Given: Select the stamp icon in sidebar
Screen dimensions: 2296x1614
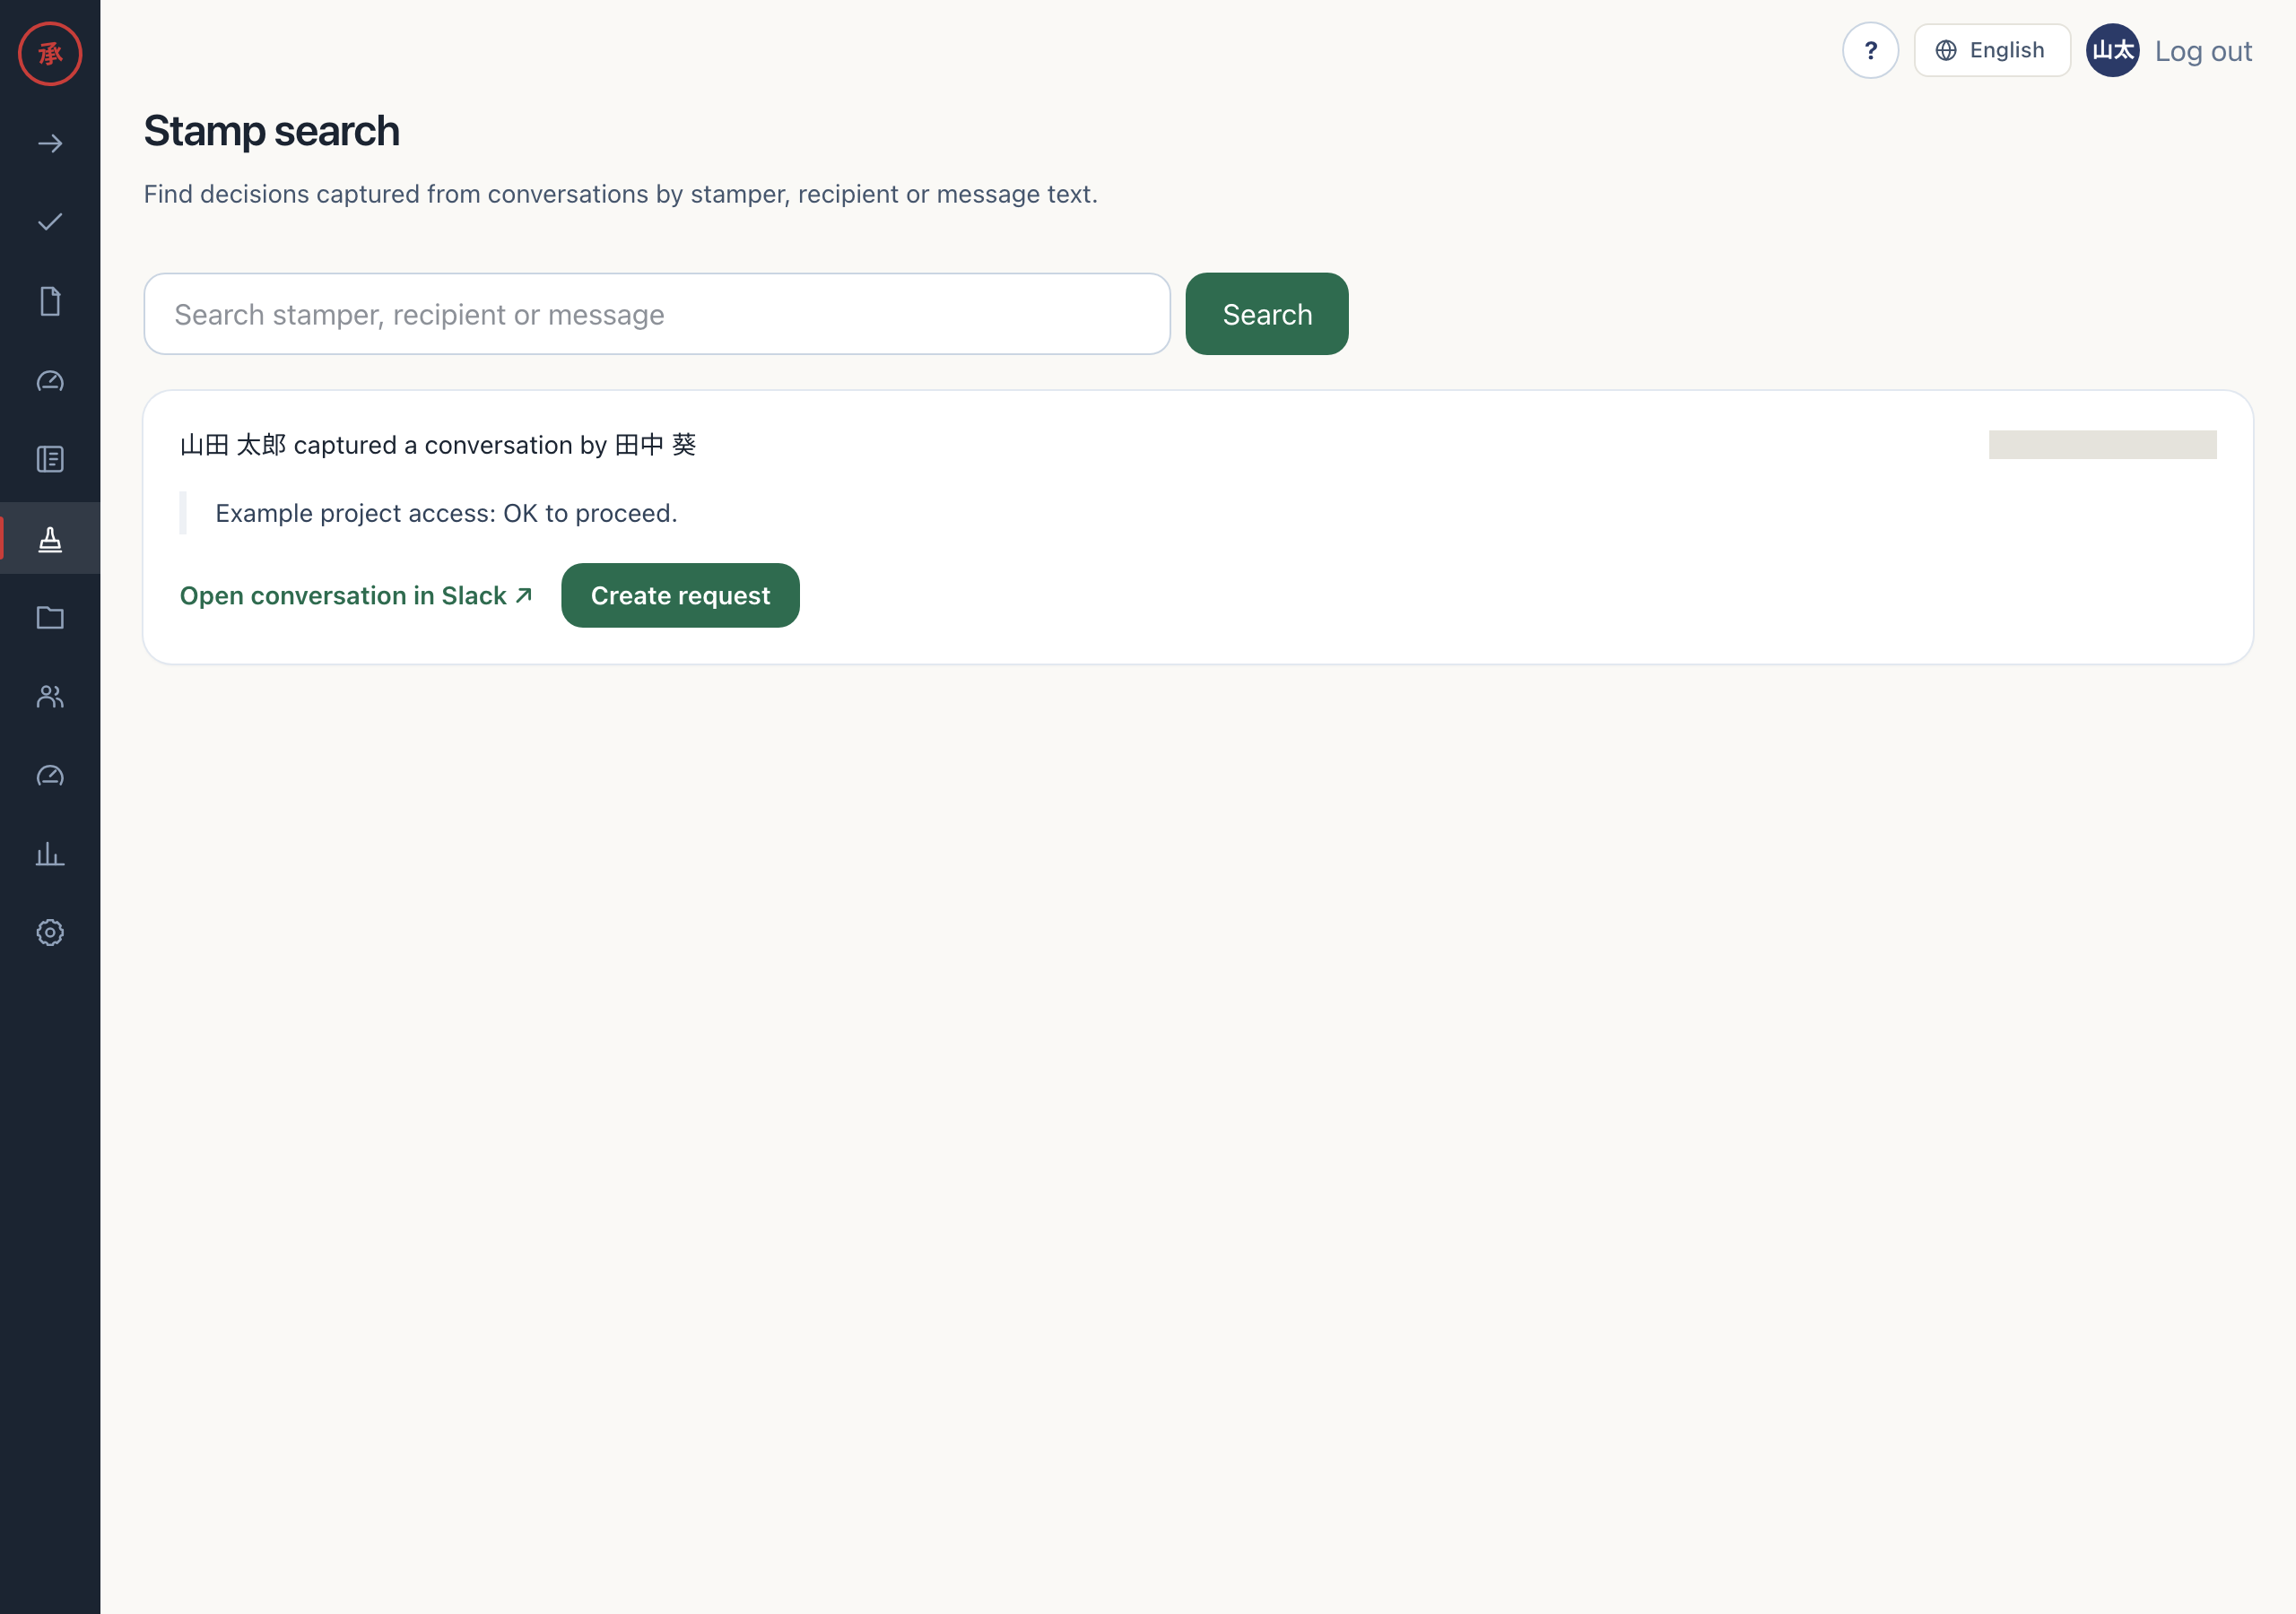Looking at the screenshot, I should pyautogui.click(x=50, y=539).
